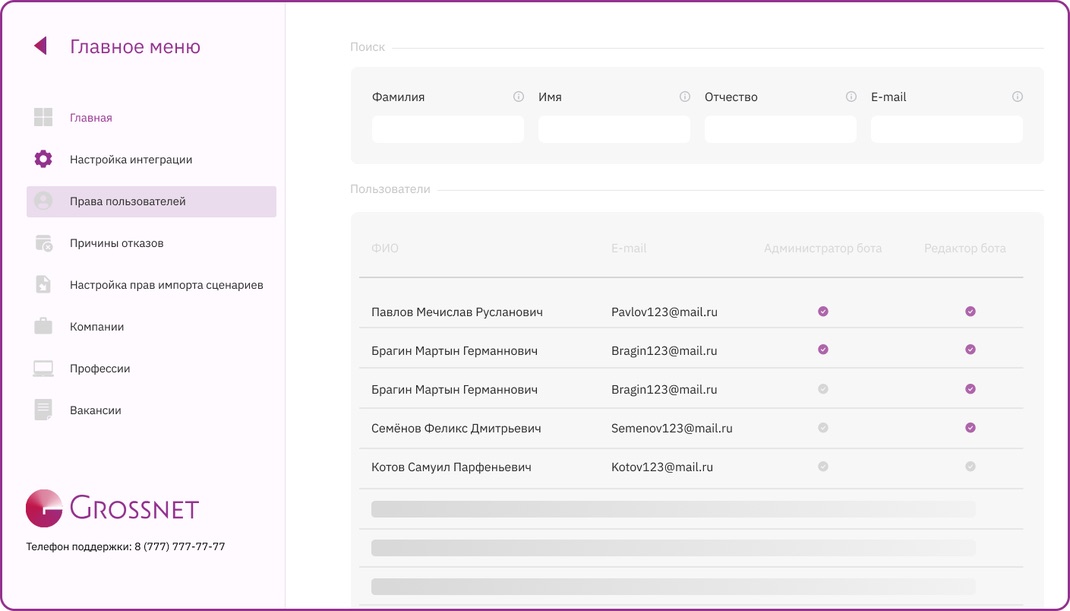Click the Фамилия search input field

pos(448,129)
